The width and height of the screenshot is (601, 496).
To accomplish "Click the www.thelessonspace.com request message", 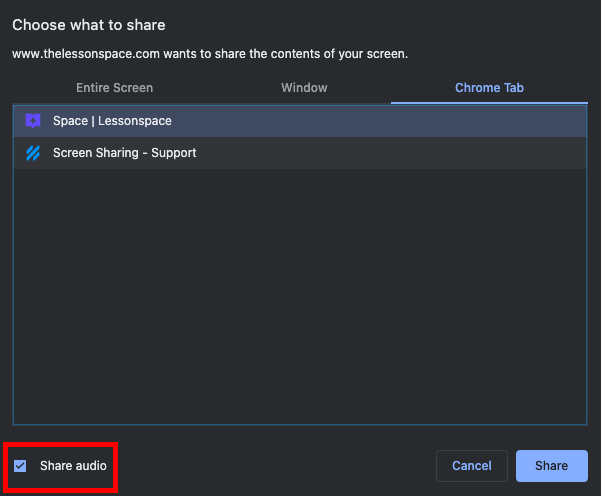I will click(150, 54).
